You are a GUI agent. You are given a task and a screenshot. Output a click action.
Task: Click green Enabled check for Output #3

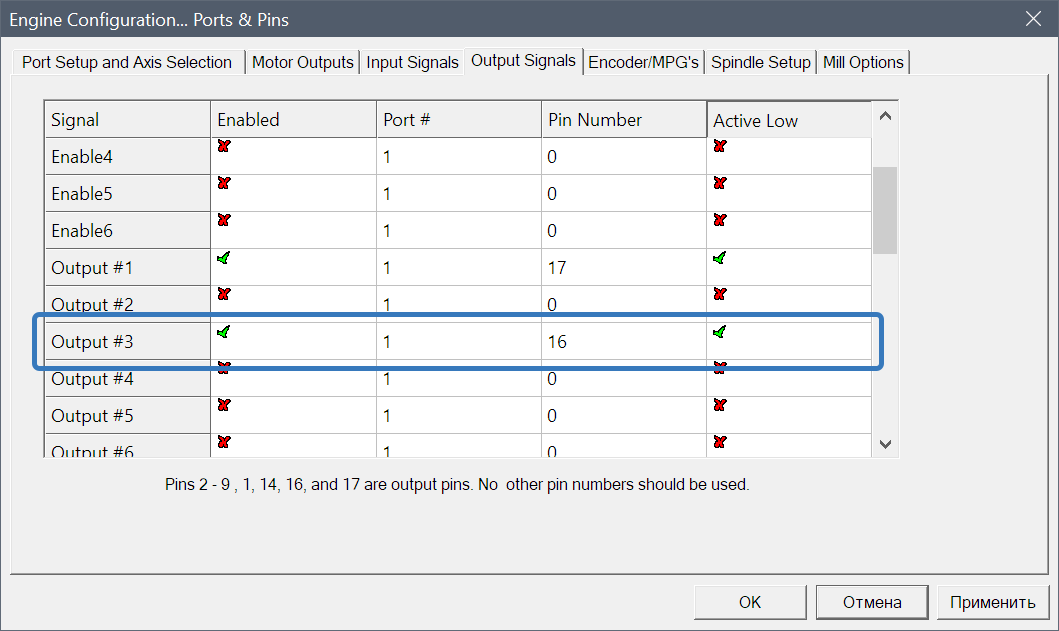pos(224,331)
